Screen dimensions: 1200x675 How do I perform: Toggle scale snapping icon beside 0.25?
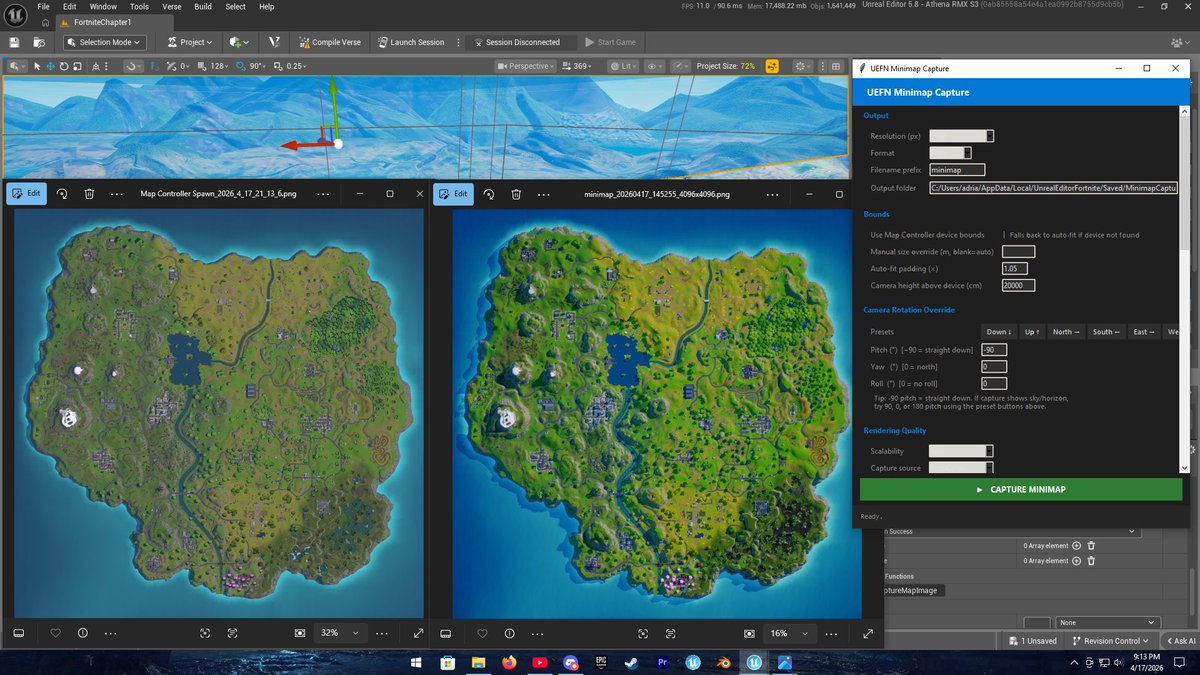click(x=278, y=66)
